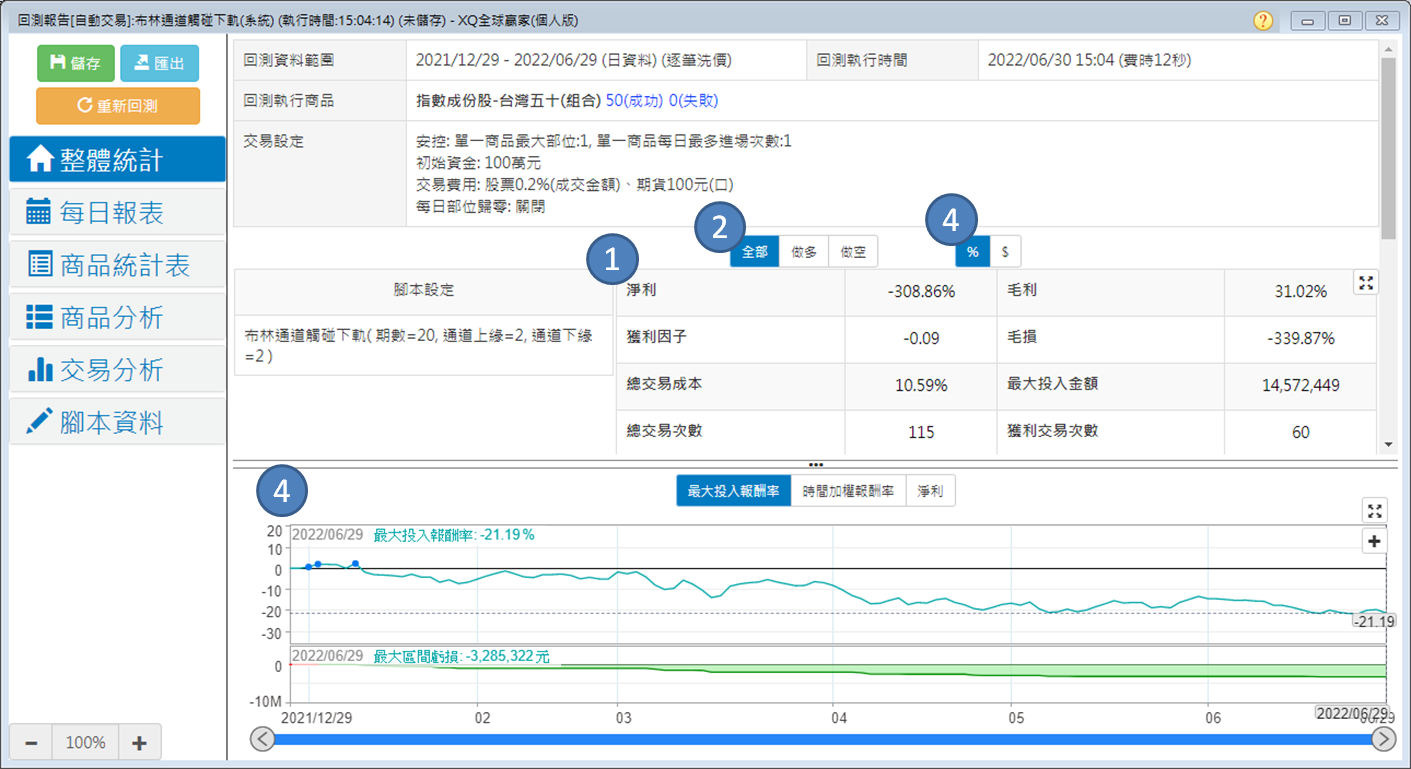Image resolution: width=1411 pixels, height=769 pixels.
Task: Rerun the backtest with 重新回測
Action: (x=117, y=106)
